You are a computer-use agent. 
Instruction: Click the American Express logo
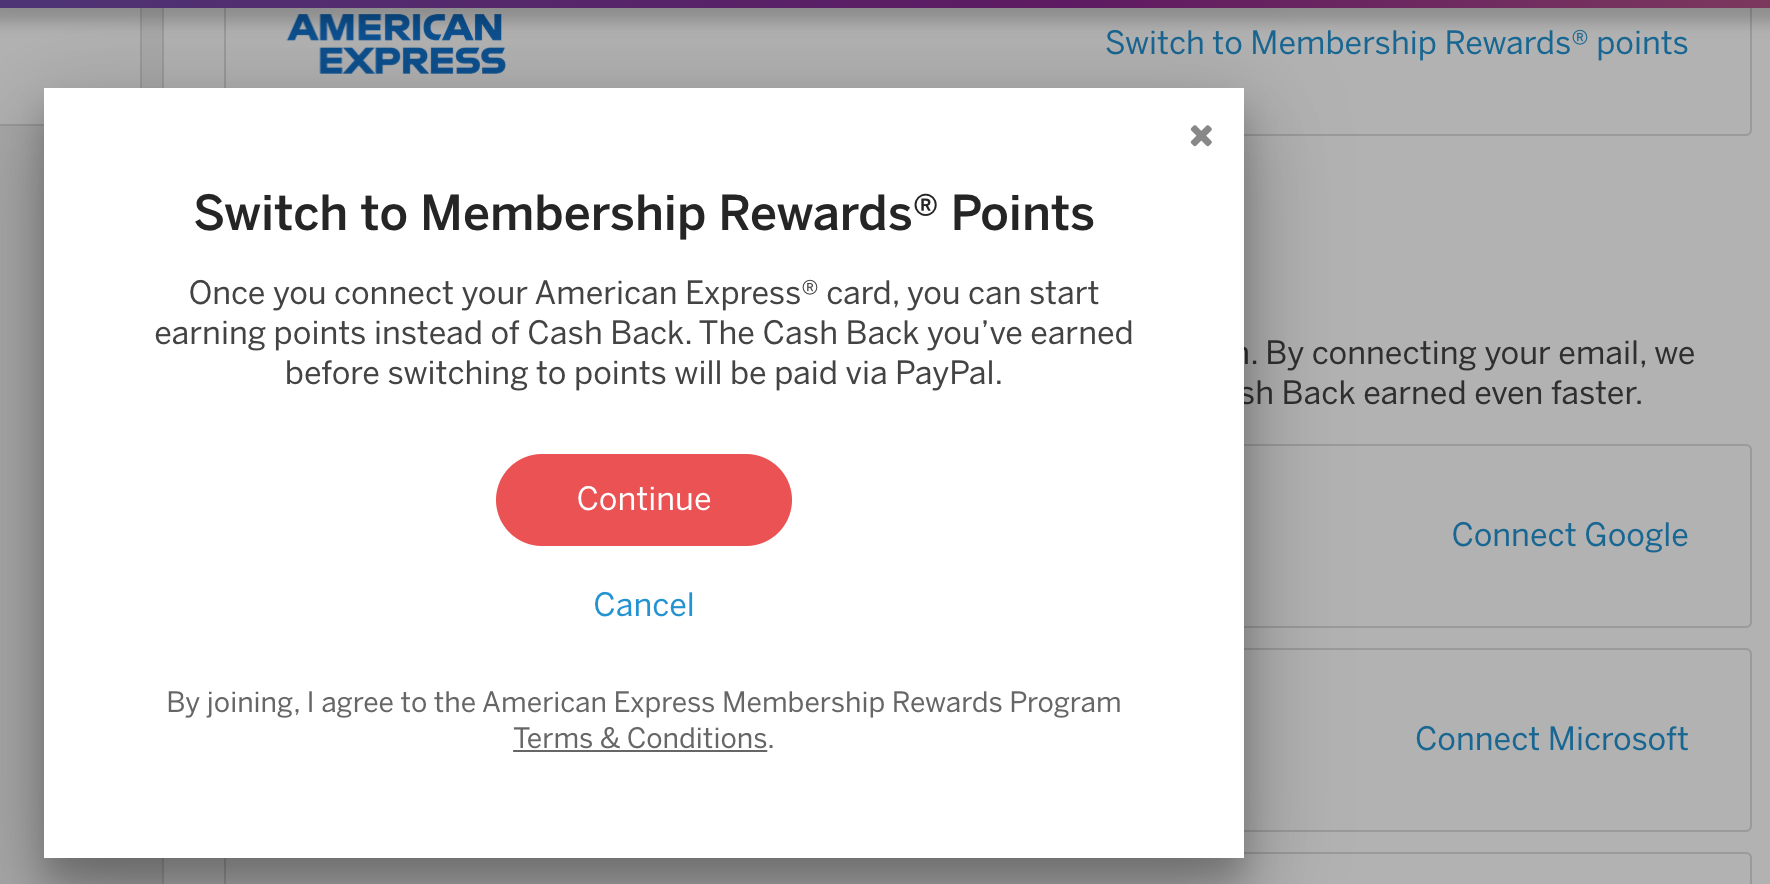[396, 44]
